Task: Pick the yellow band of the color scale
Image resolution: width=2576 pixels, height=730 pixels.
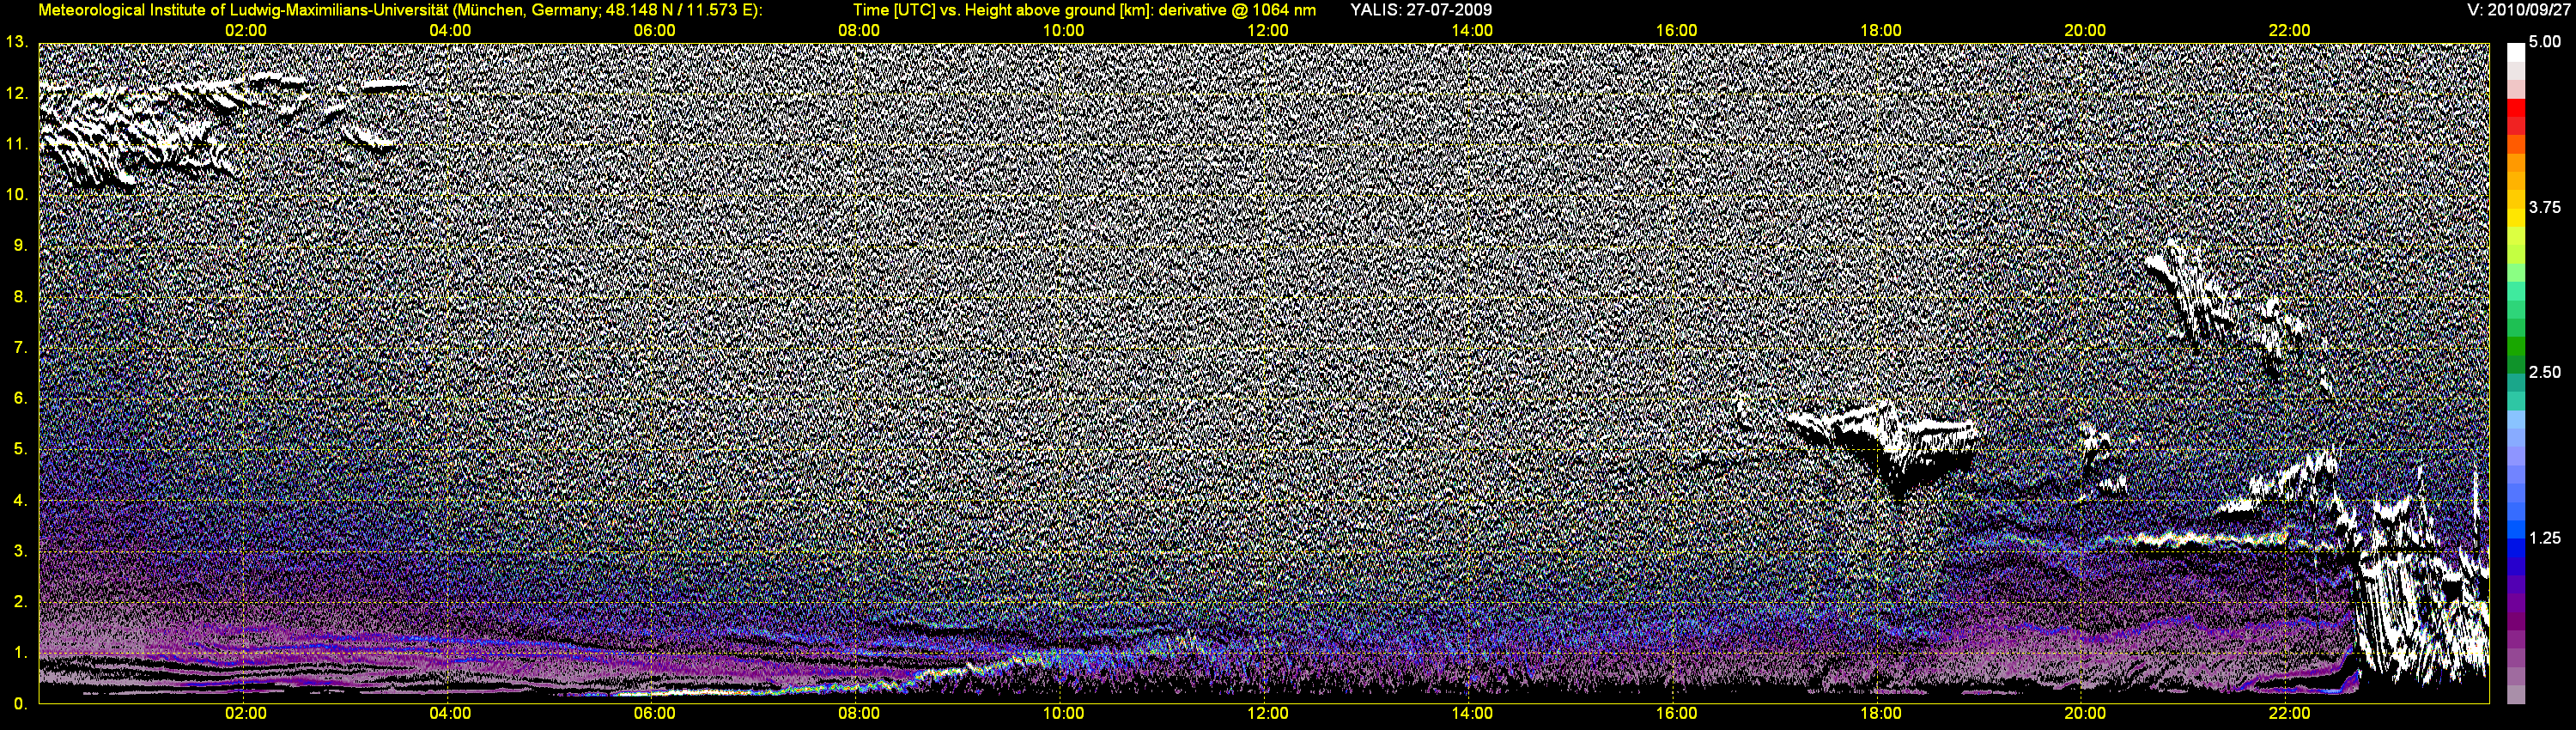Action: point(2516,219)
